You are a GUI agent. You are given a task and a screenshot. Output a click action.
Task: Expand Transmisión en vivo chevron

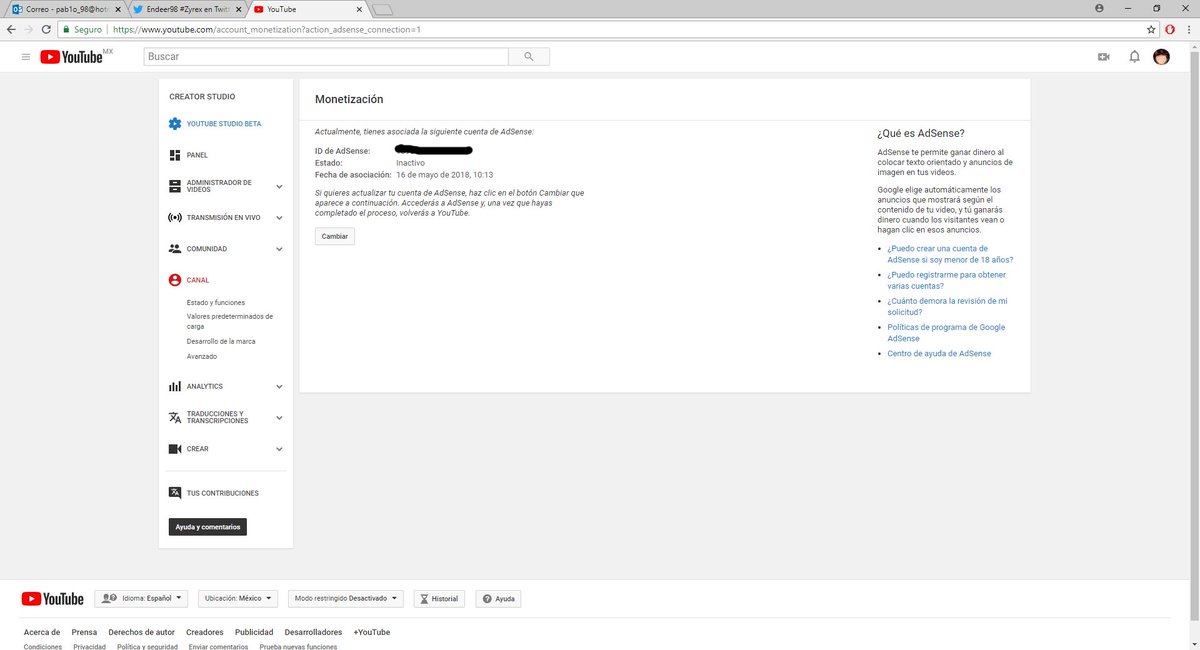click(279, 217)
